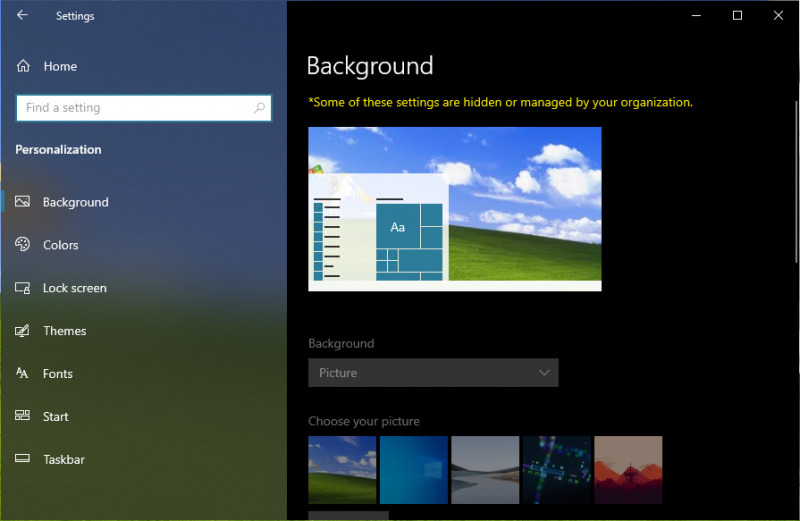
Task: Click the desktop background preview image
Action: pyautogui.click(x=455, y=209)
